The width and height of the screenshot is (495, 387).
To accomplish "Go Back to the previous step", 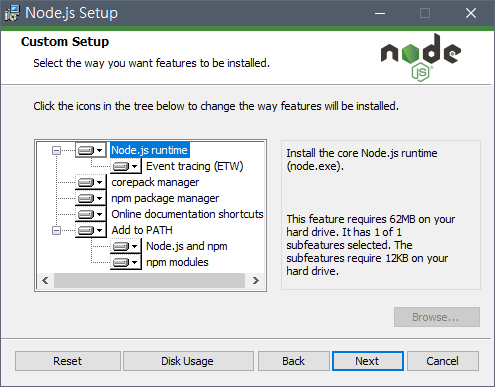I will pos(294,361).
